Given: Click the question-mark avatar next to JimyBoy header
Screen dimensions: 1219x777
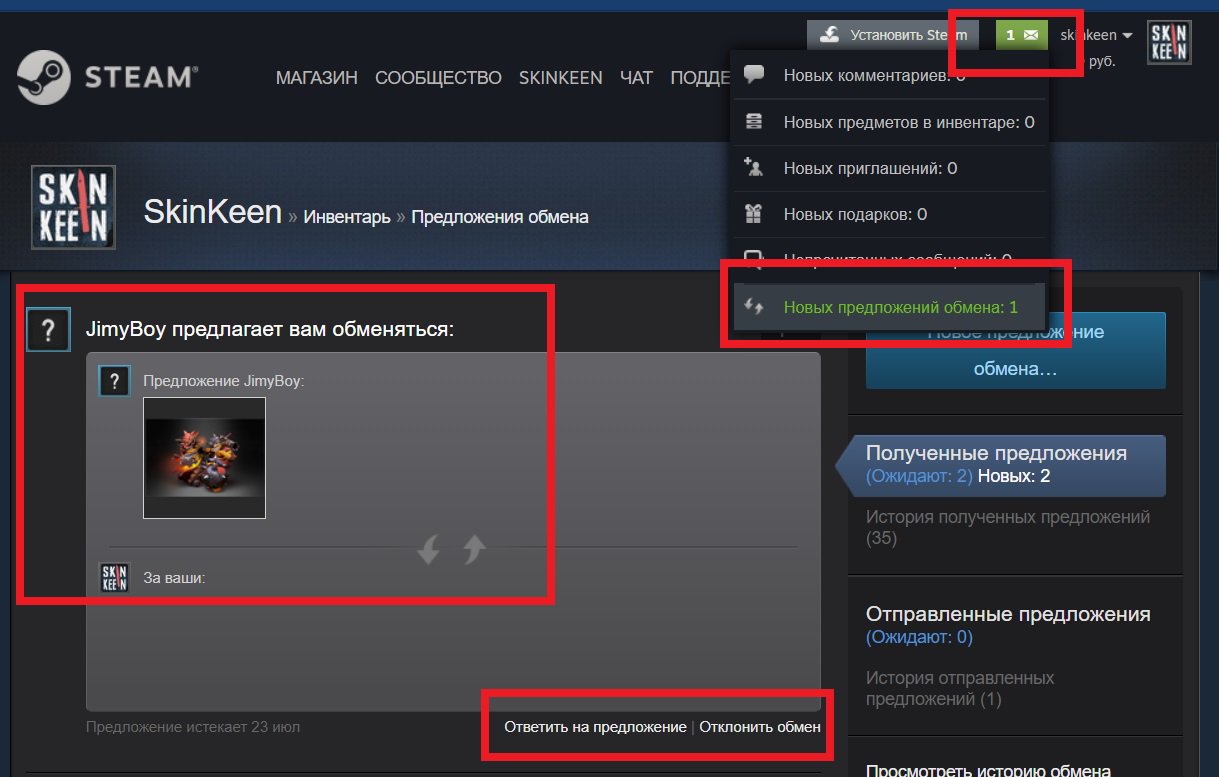Looking at the screenshot, I should point(48,330).
